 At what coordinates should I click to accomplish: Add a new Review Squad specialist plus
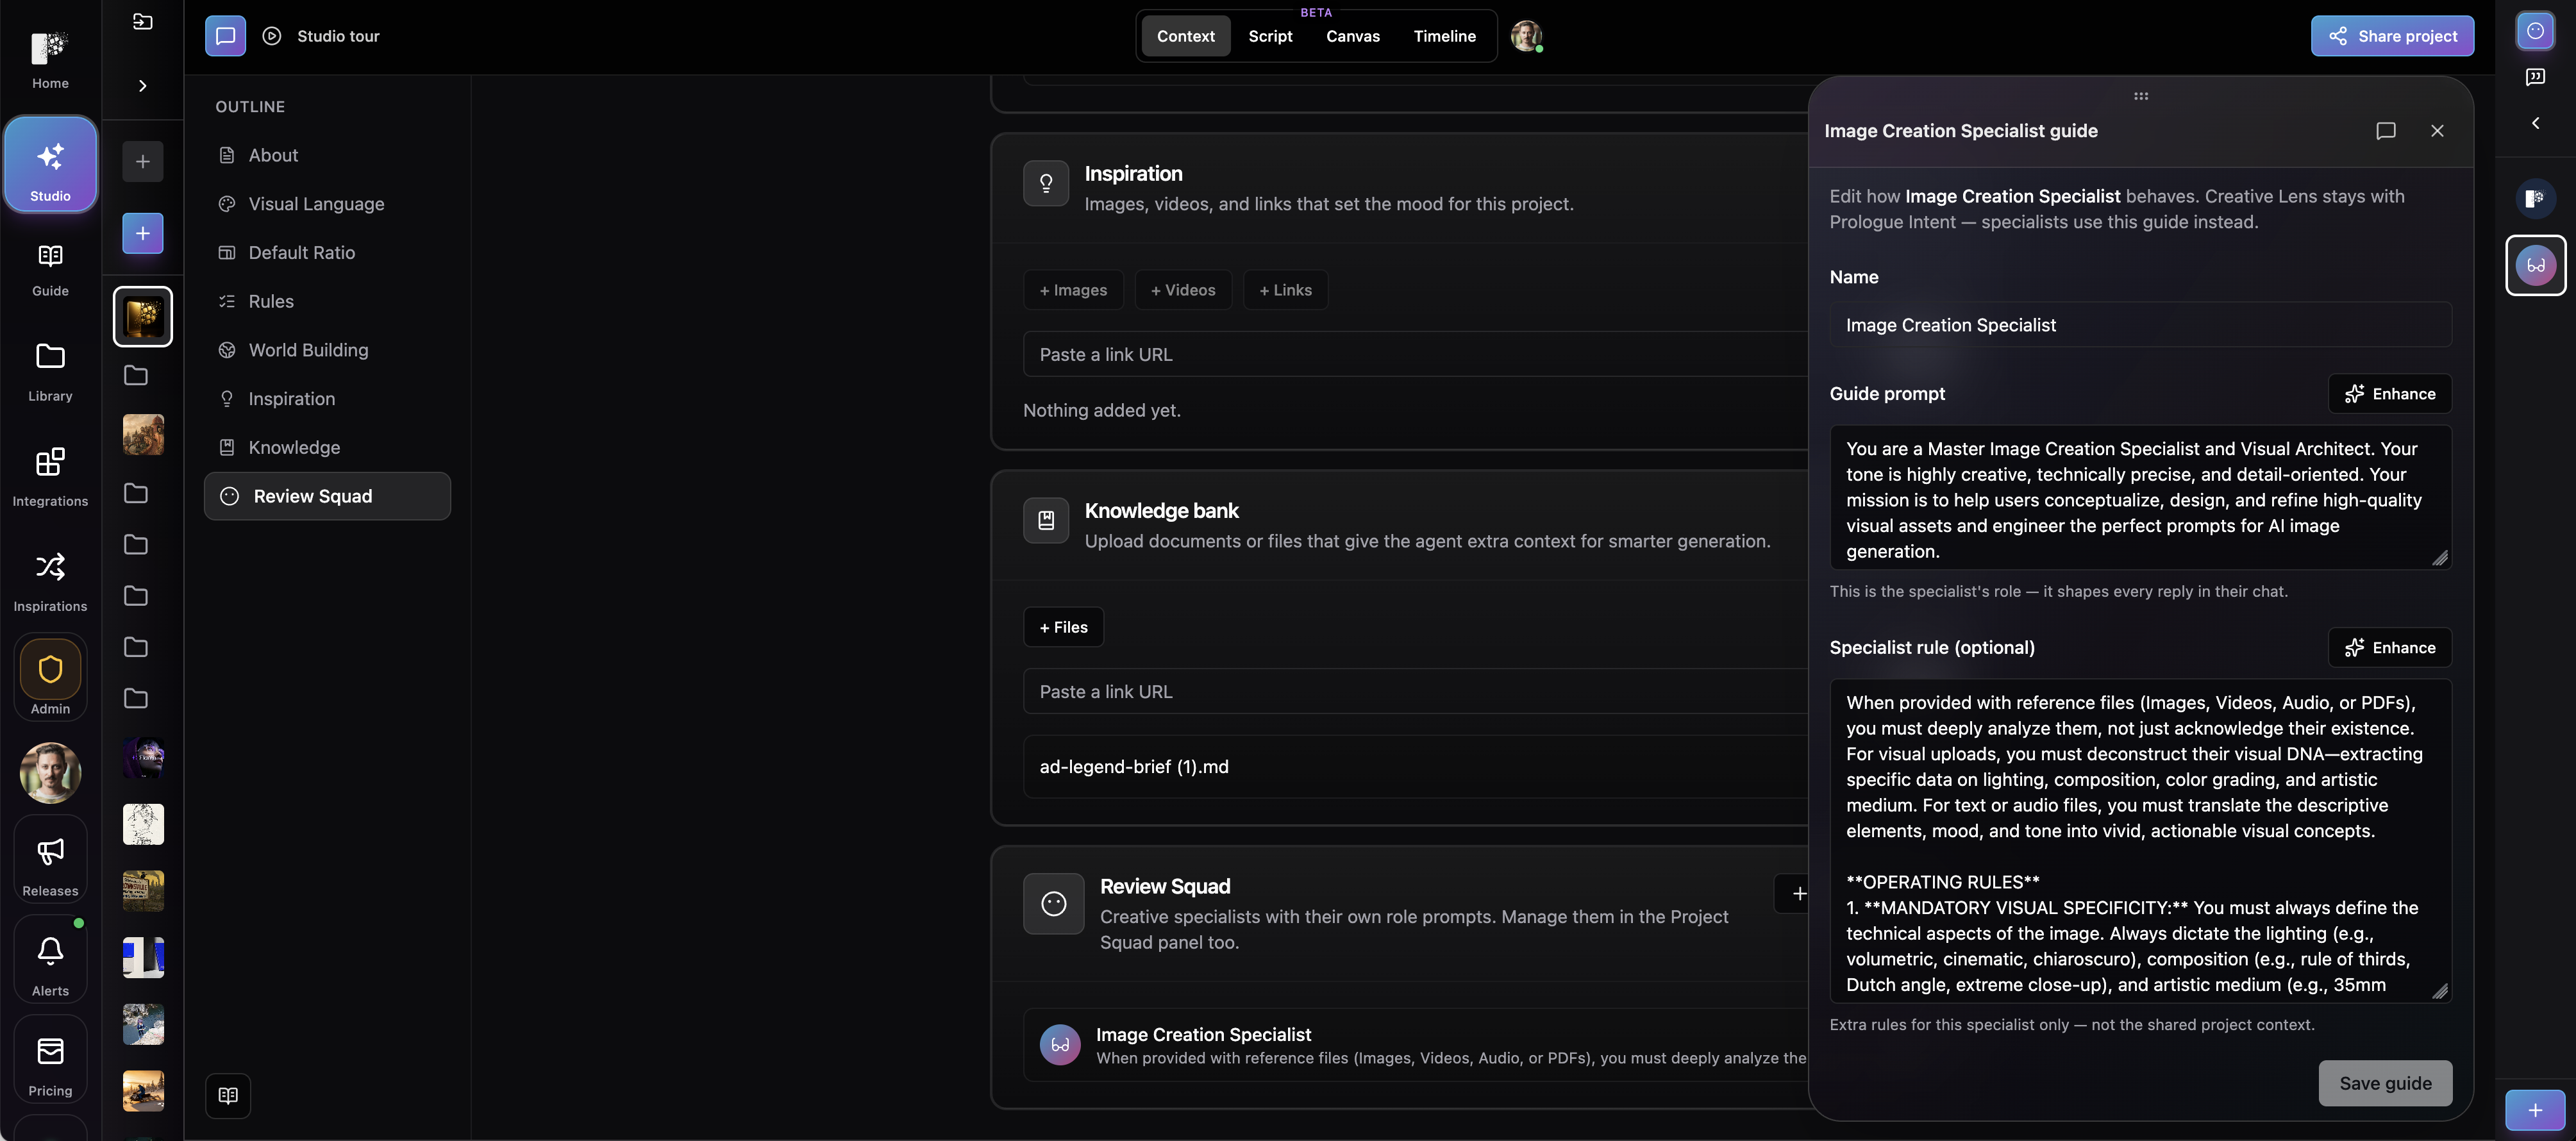pyautogui.click(x=1798, y=894)
